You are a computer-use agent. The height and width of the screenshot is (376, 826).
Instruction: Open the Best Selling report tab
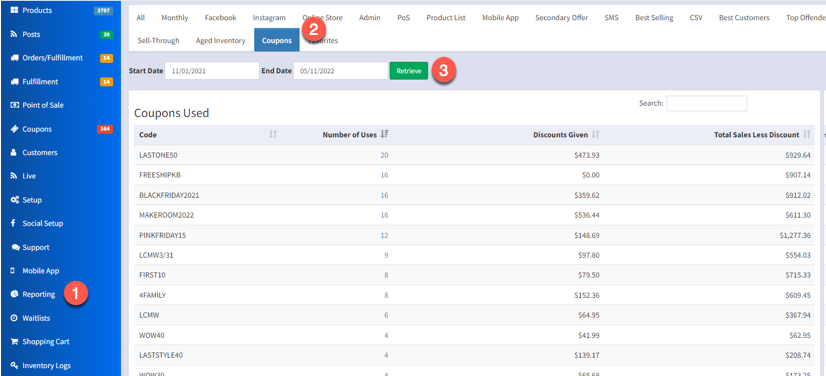[x=654, y=18]
